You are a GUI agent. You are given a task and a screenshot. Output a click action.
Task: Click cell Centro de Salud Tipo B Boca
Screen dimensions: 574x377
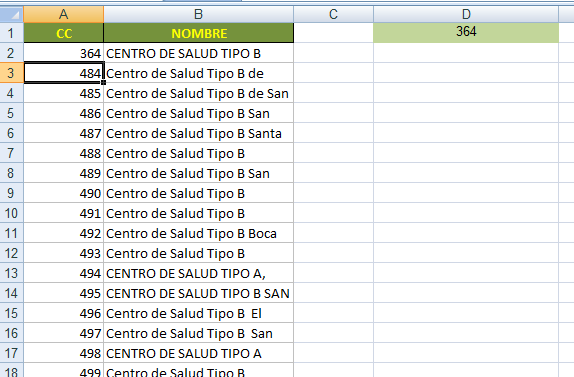198,233
